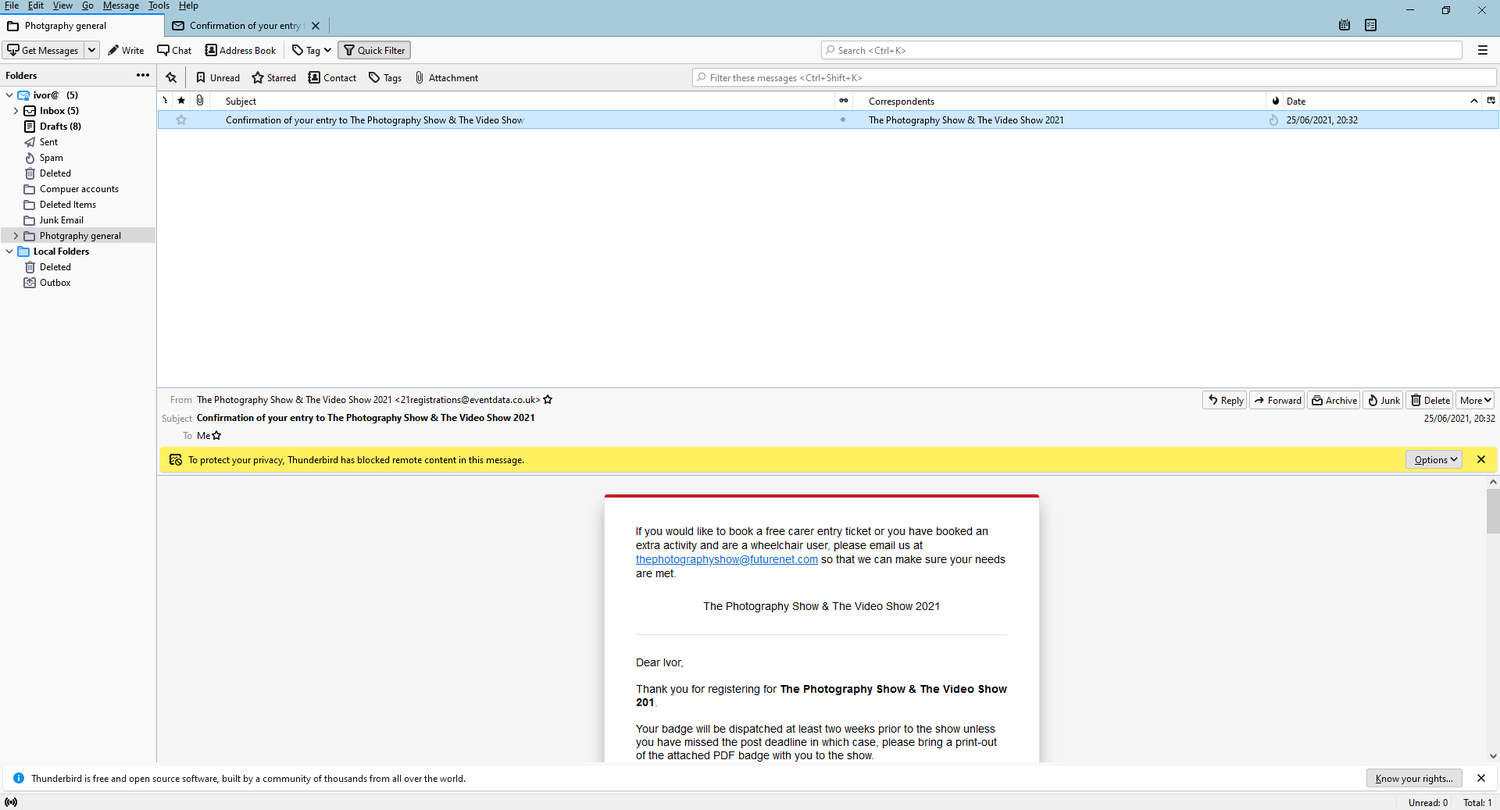
Task: Toggle read status dot of the message
Action: click(x=843, y=120)
